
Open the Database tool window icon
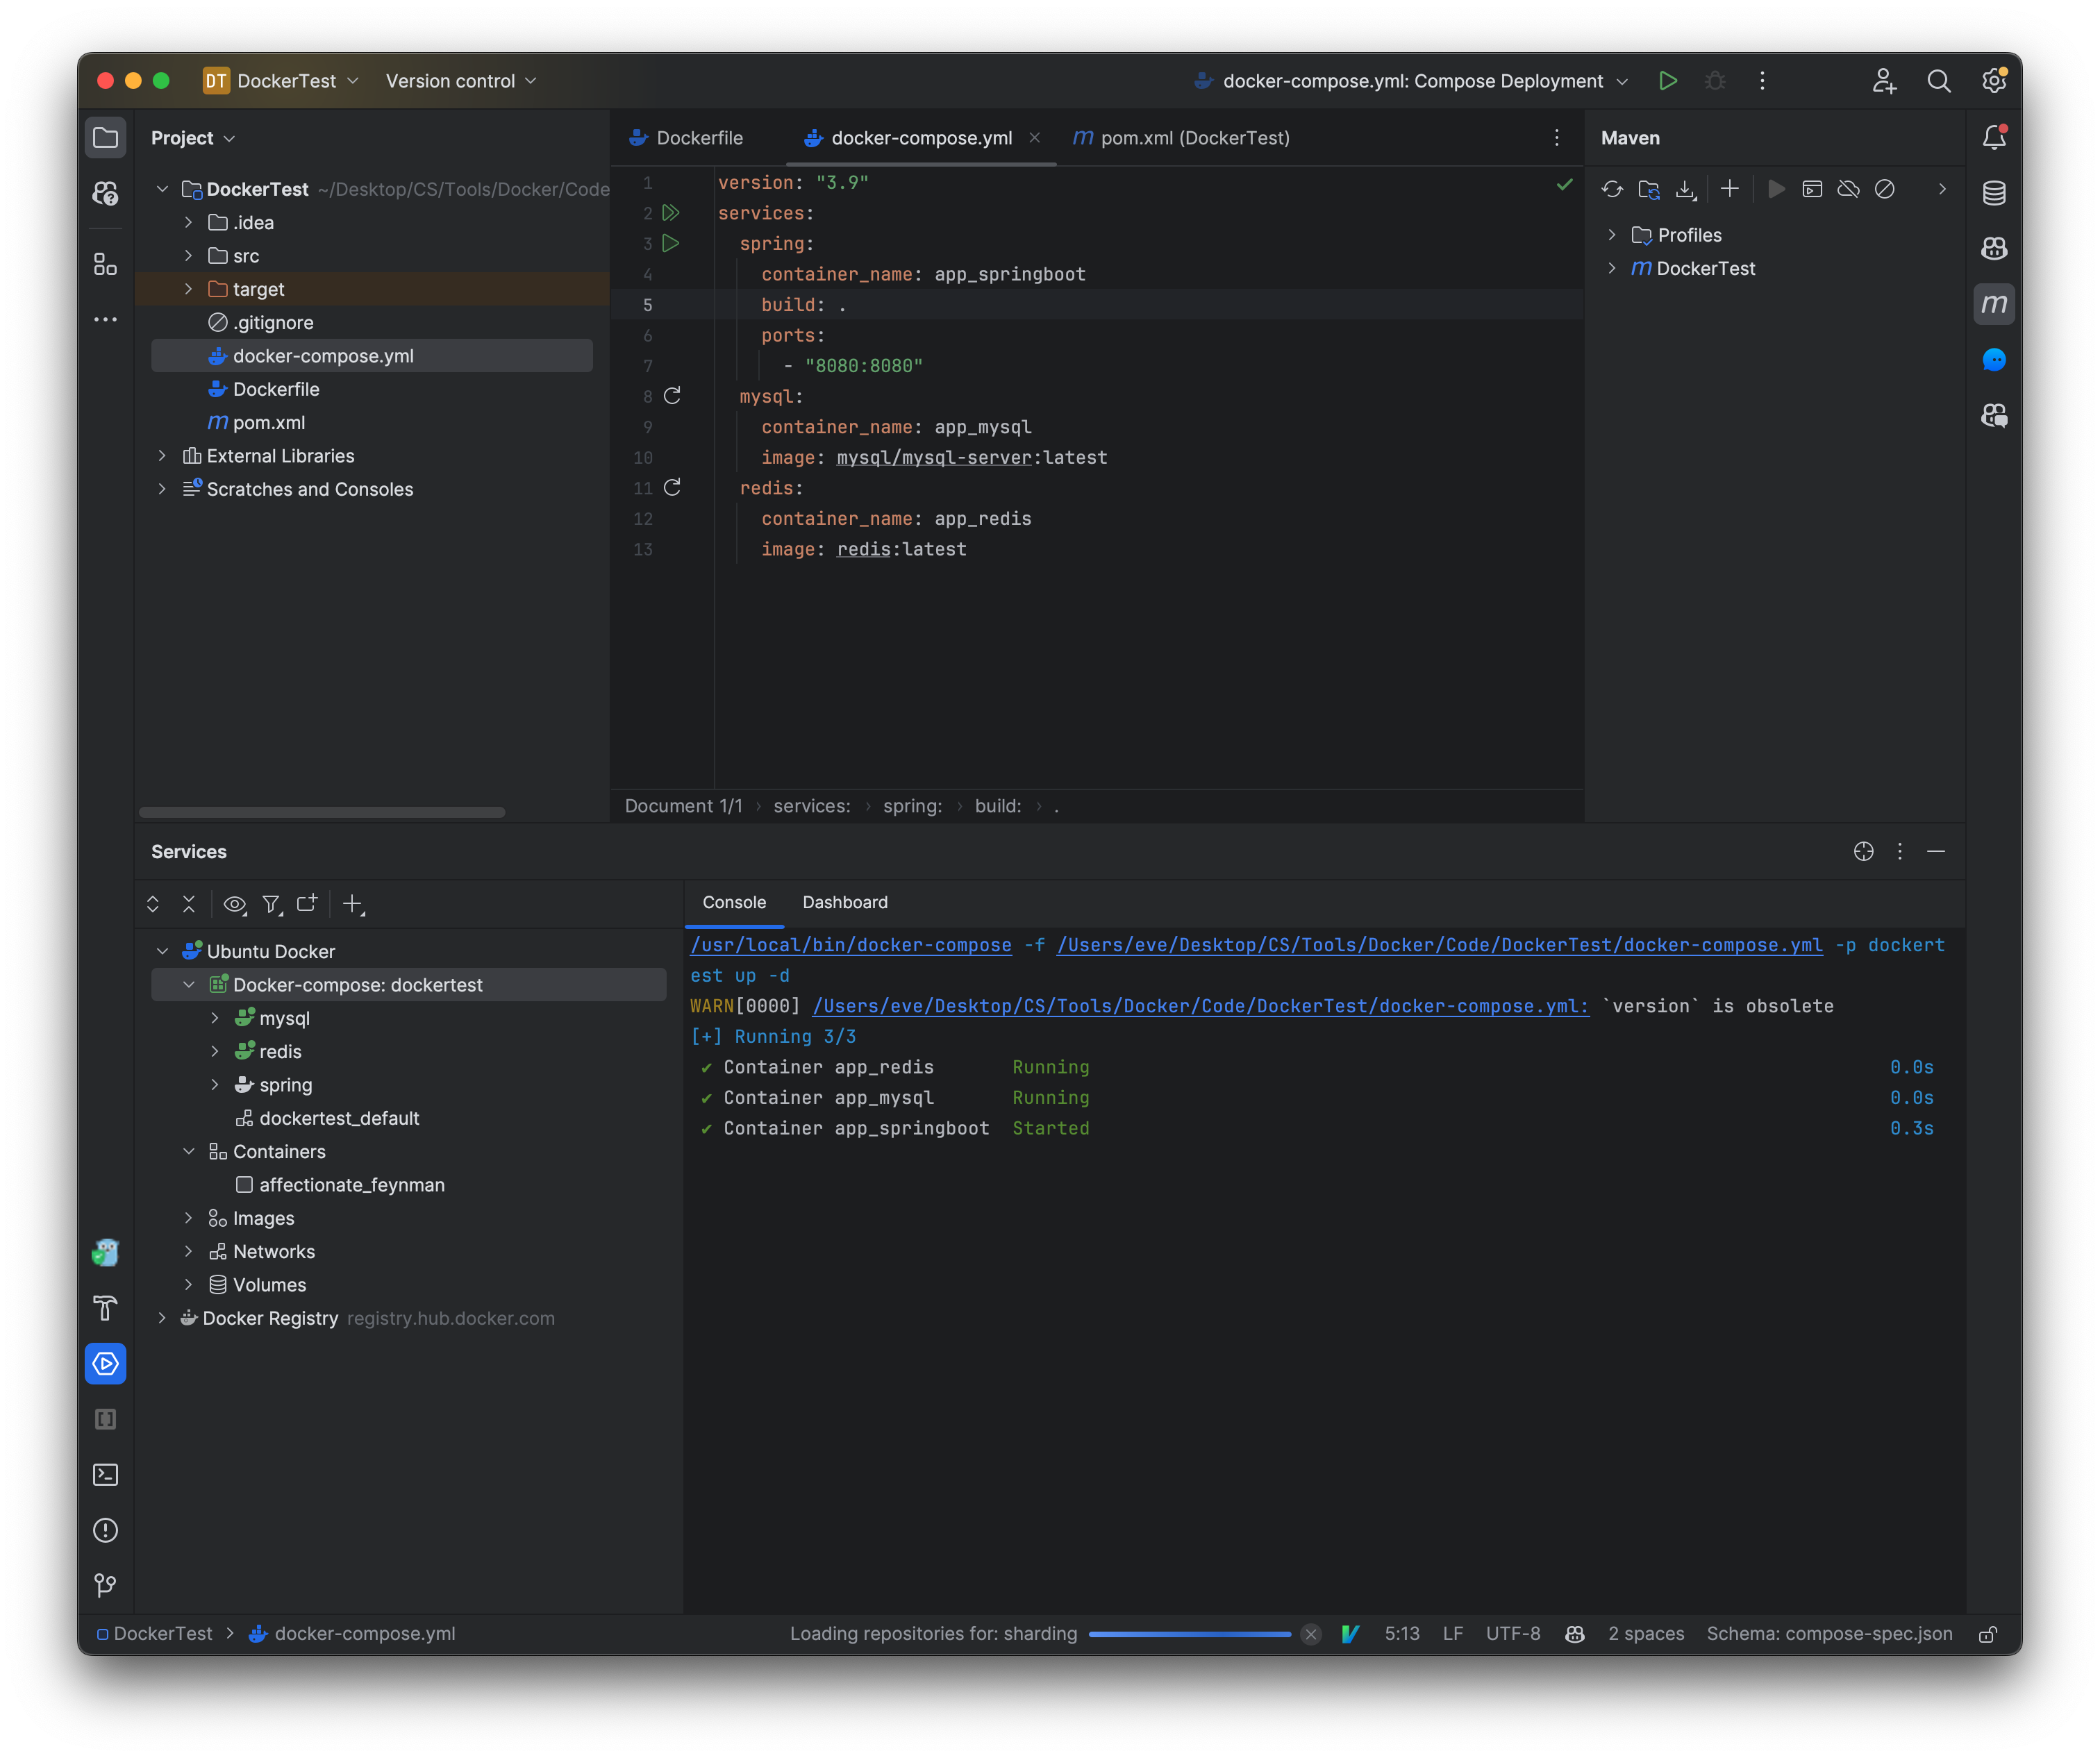(x=1994, y=193)
